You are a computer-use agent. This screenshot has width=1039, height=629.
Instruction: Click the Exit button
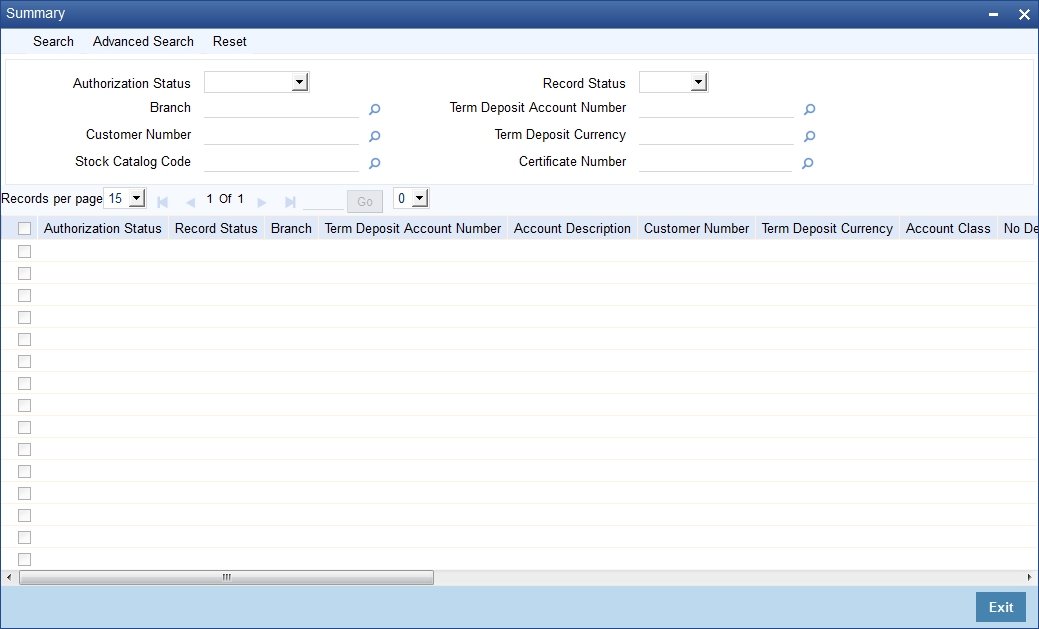(x=1001, y=607)
